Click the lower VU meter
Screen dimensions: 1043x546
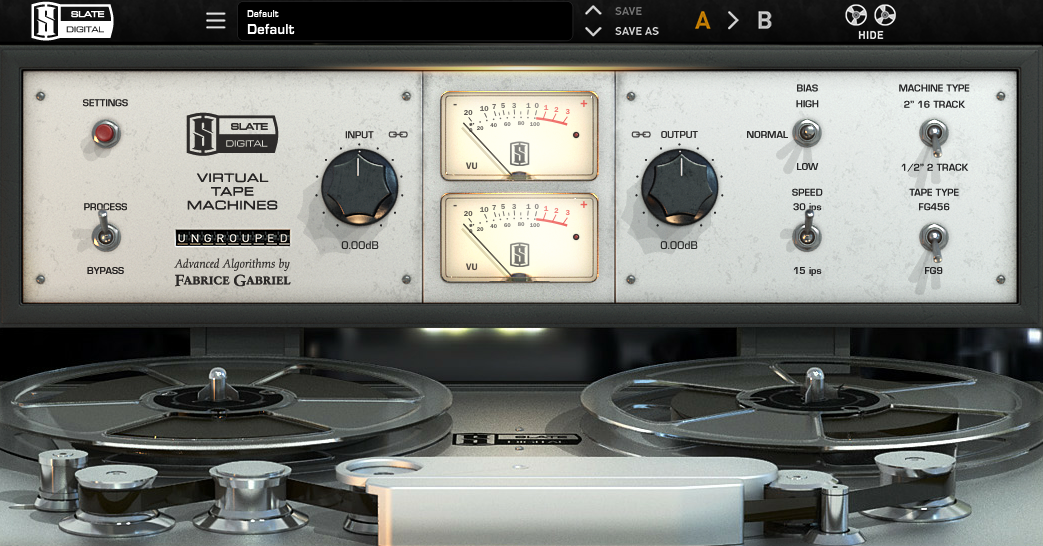519,237
